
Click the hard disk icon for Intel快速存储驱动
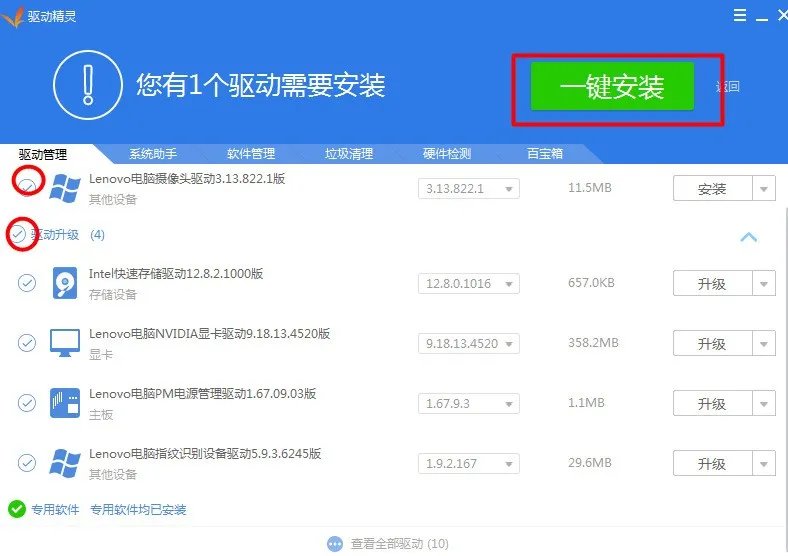65,283
